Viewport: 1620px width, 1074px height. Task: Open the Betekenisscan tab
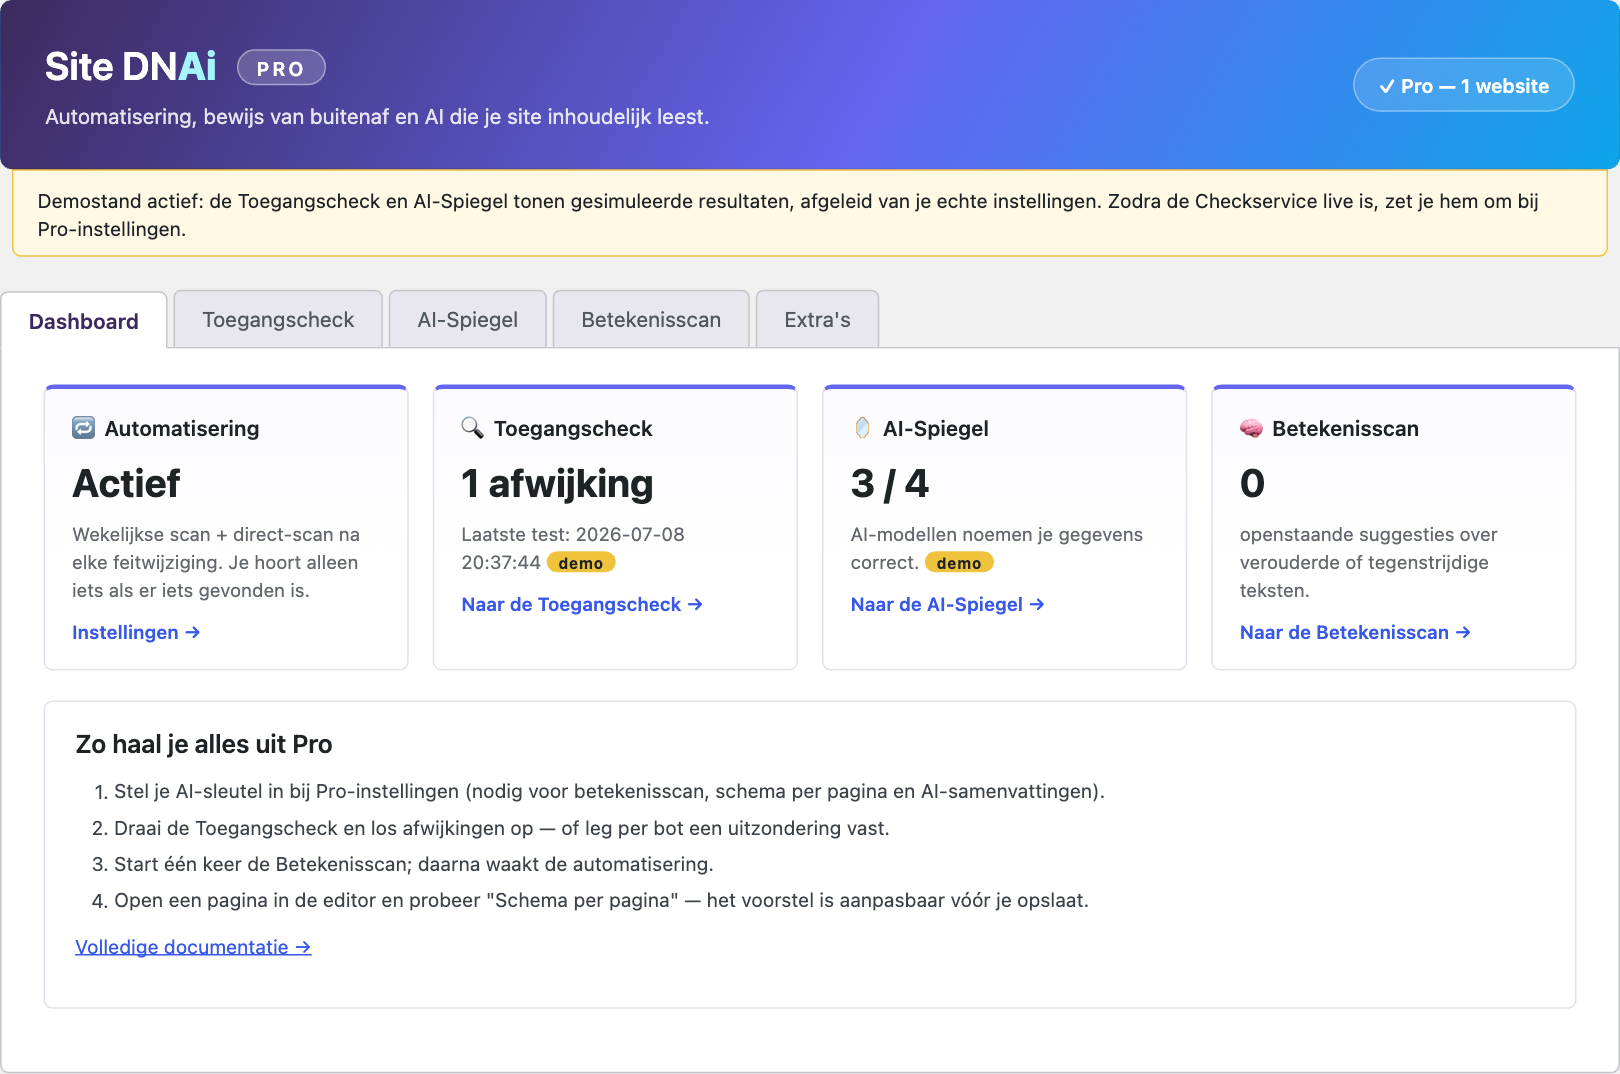pos(651,319)
